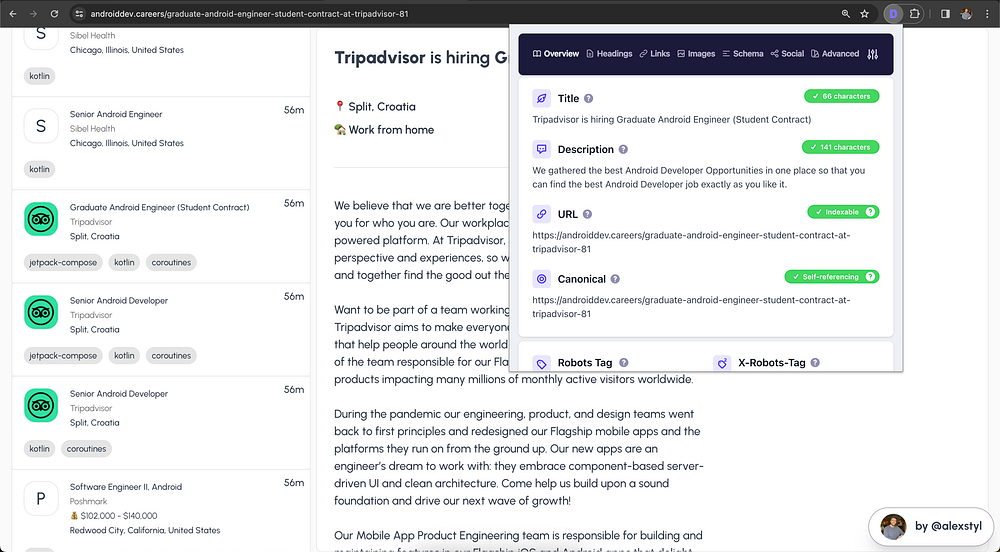This screenshot has height=552, width=1000.
Task: Switch to the Overview tab
Action: (556, 54)
